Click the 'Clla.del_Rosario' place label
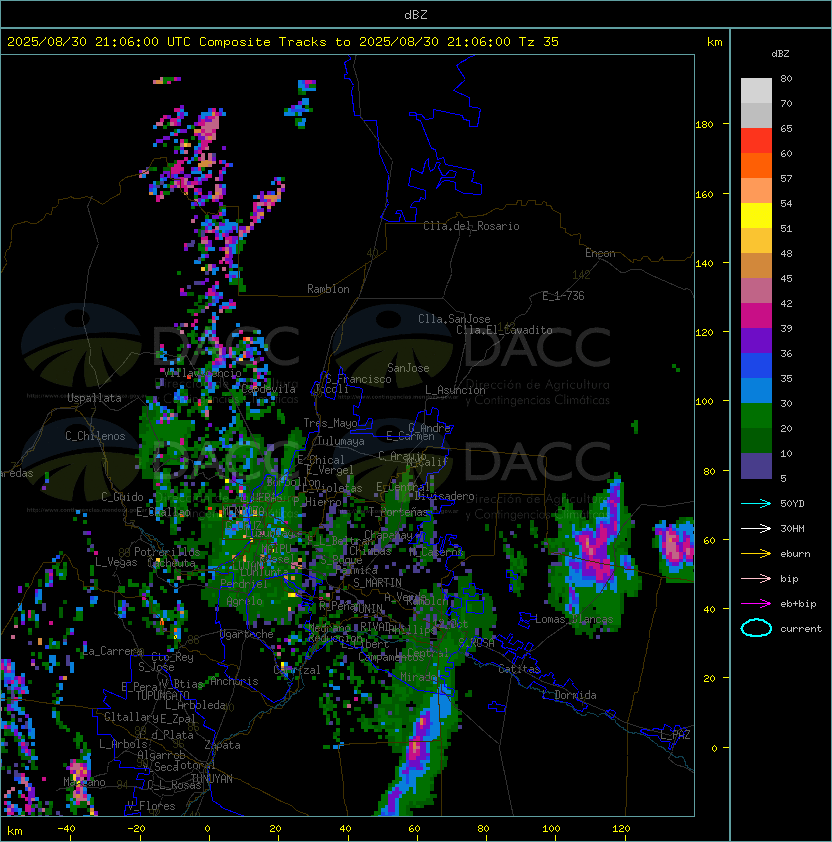Screen dimensions: 832x842 tap(471, 226)
